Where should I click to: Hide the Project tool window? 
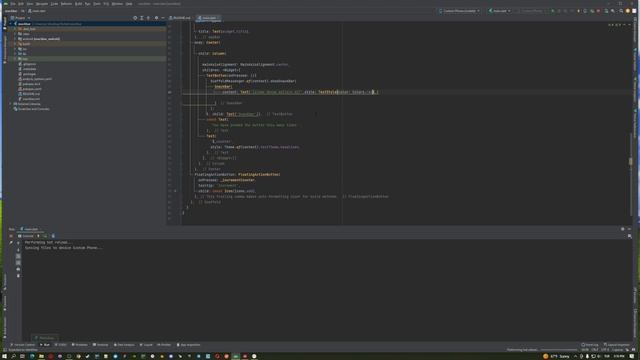[163, 18]
